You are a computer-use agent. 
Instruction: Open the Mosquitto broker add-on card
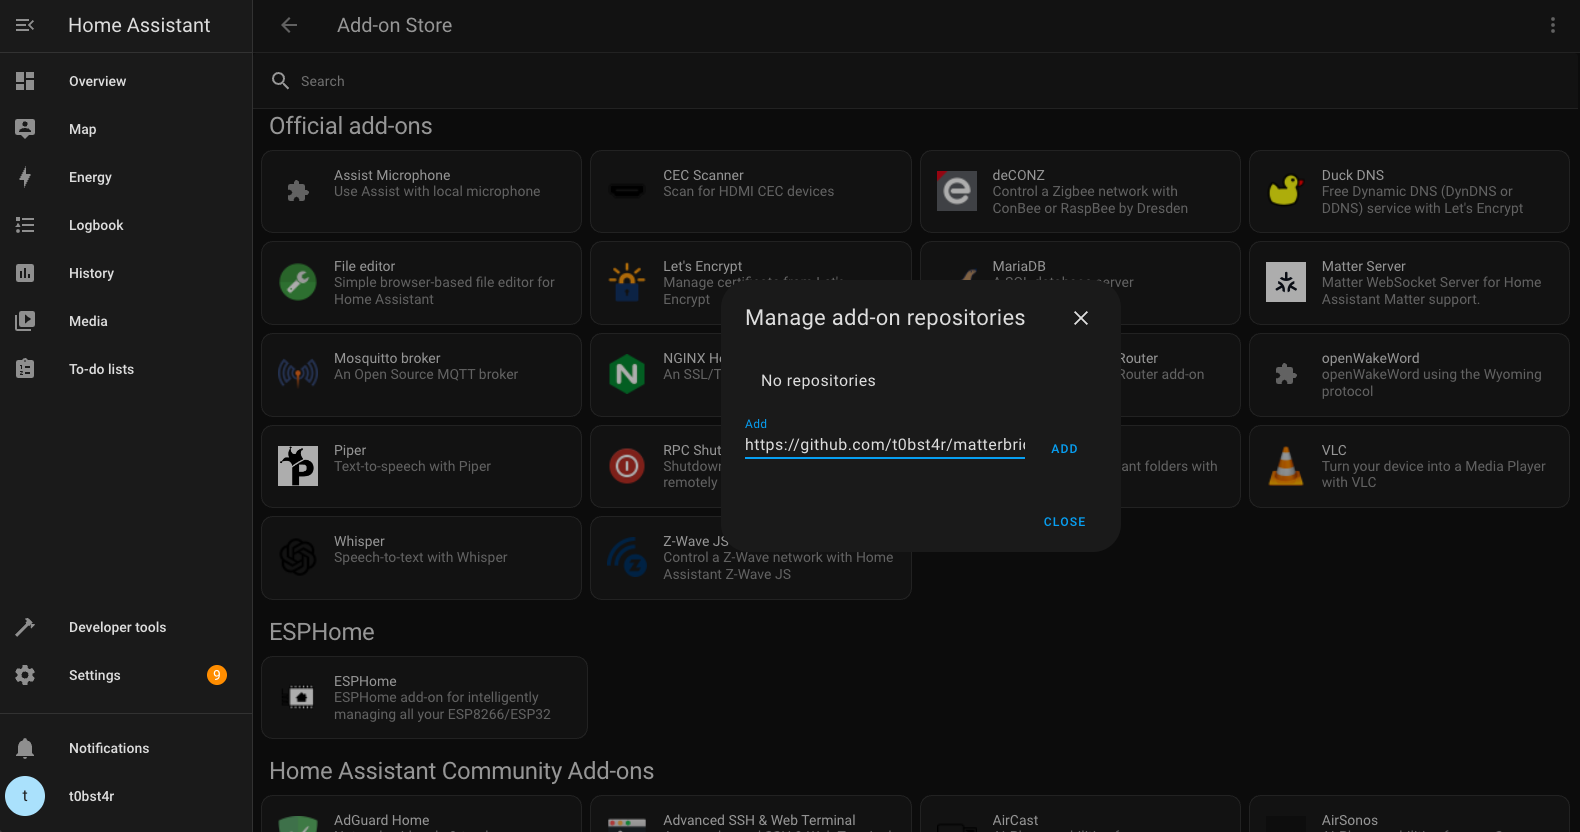click(421, 375)
